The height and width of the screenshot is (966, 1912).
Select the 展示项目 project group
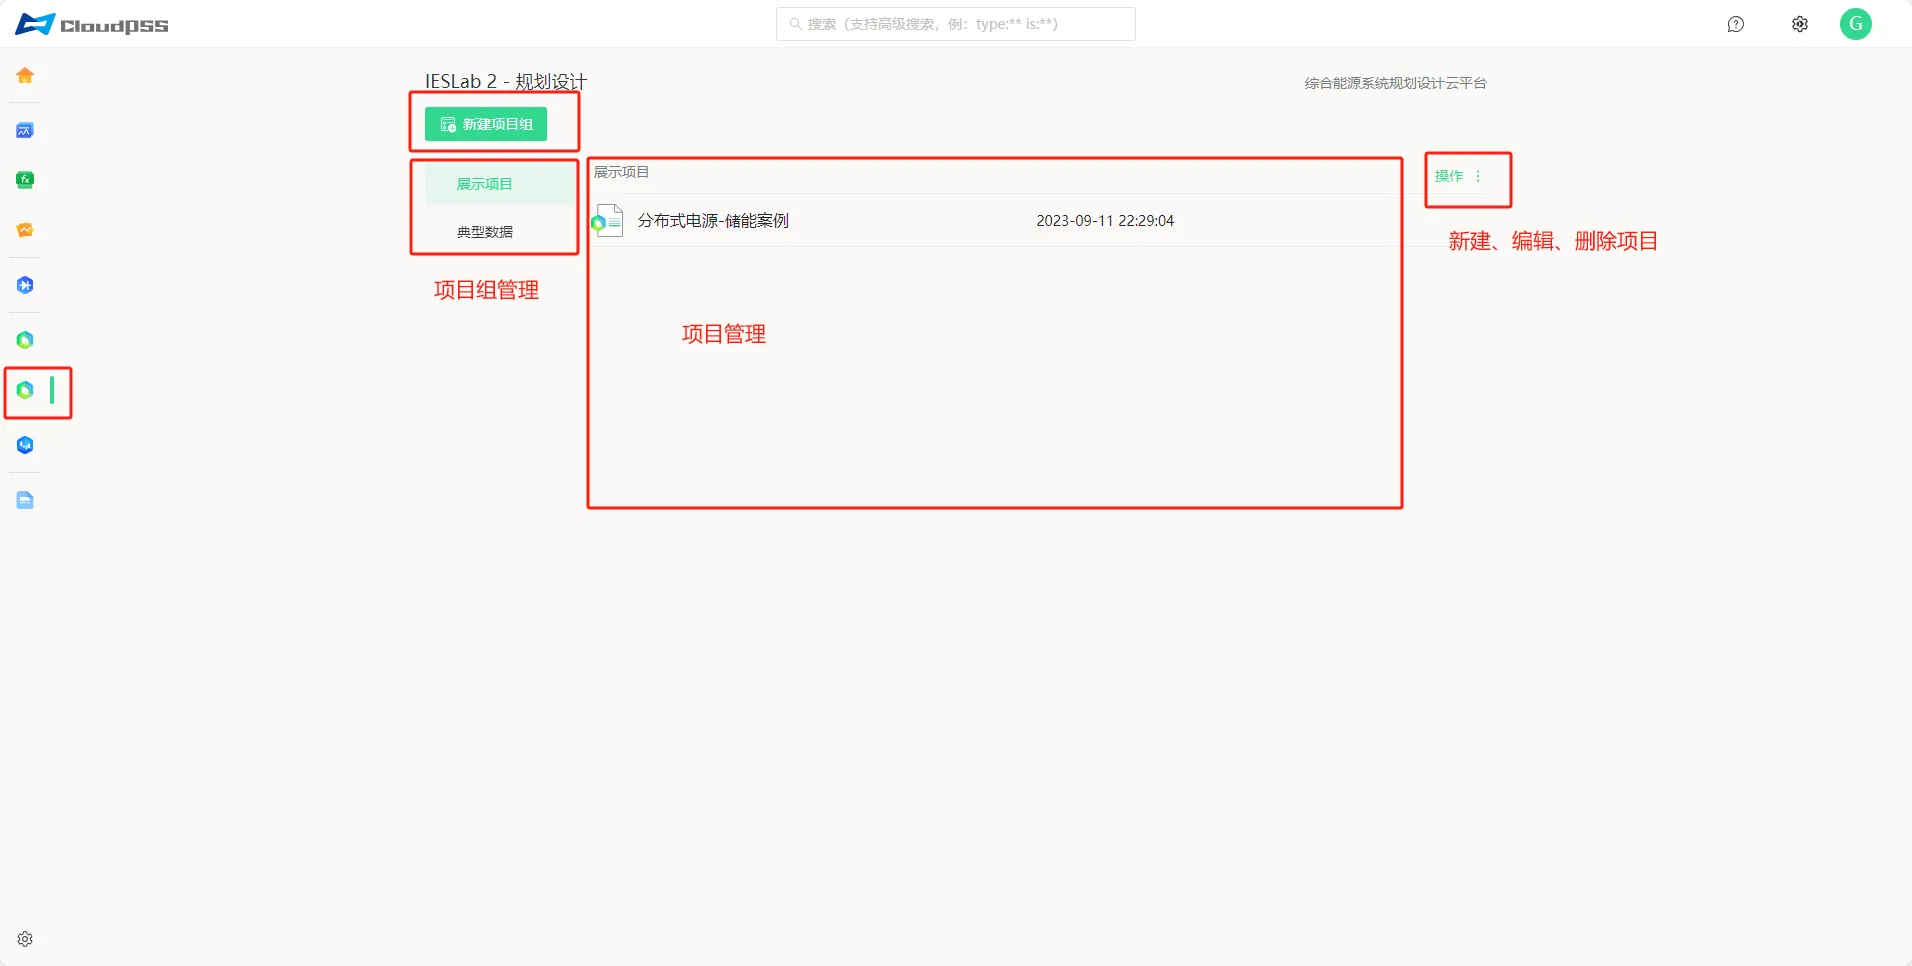(x=500, y=184)
